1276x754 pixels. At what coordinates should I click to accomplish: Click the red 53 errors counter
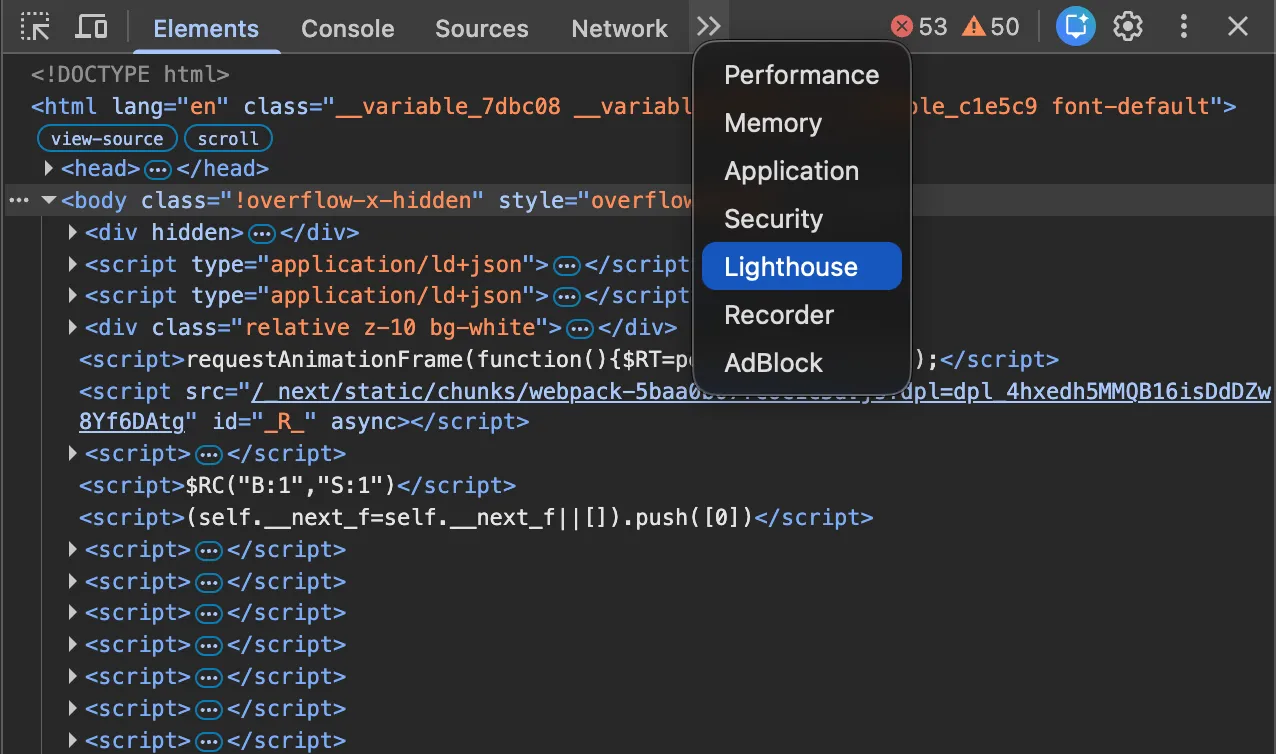(x=919, y=27)
